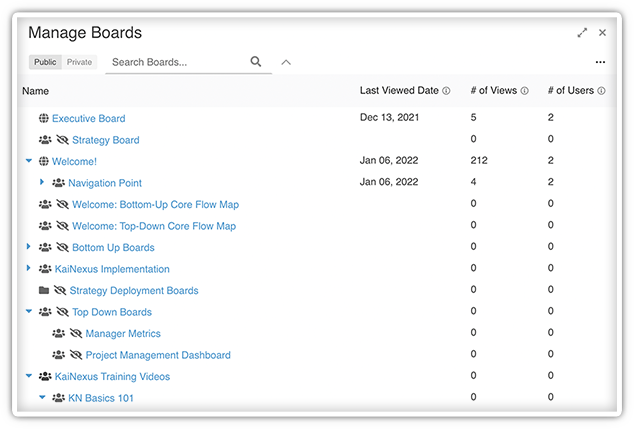Click the search magnifier icon
The image size is (634, 429).
click(x=256, y=61)
